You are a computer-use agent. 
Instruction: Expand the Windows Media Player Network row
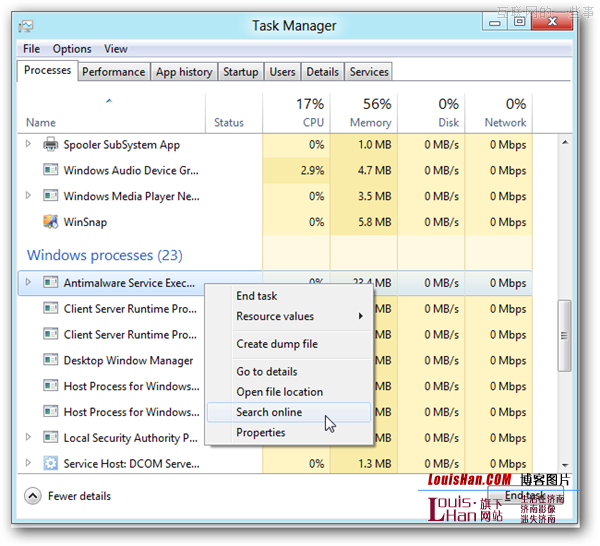pyautogui.click(x=28, y=195)
